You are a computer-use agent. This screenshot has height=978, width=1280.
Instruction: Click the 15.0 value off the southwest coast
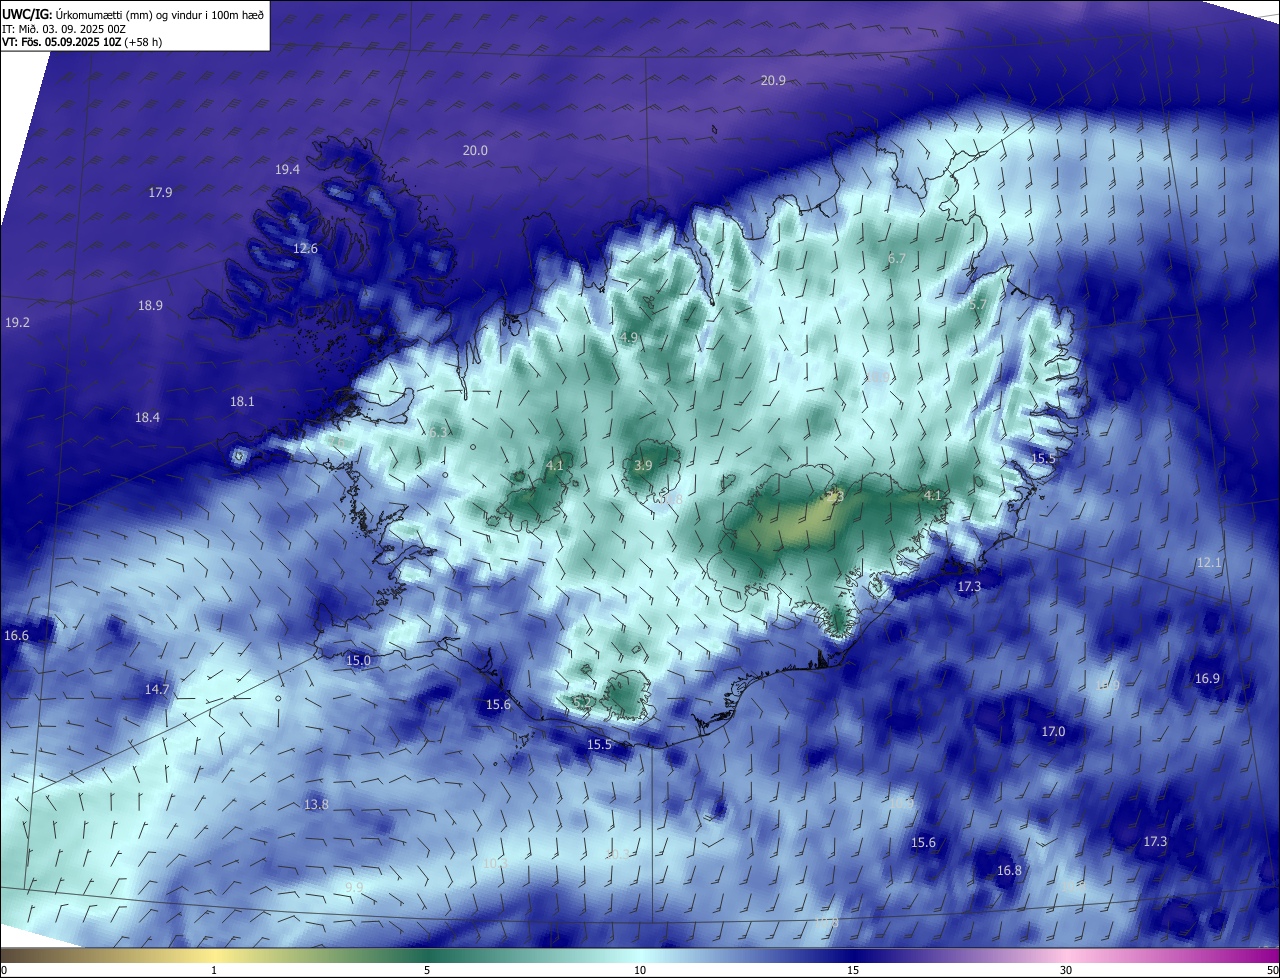[x=358, y=660]
